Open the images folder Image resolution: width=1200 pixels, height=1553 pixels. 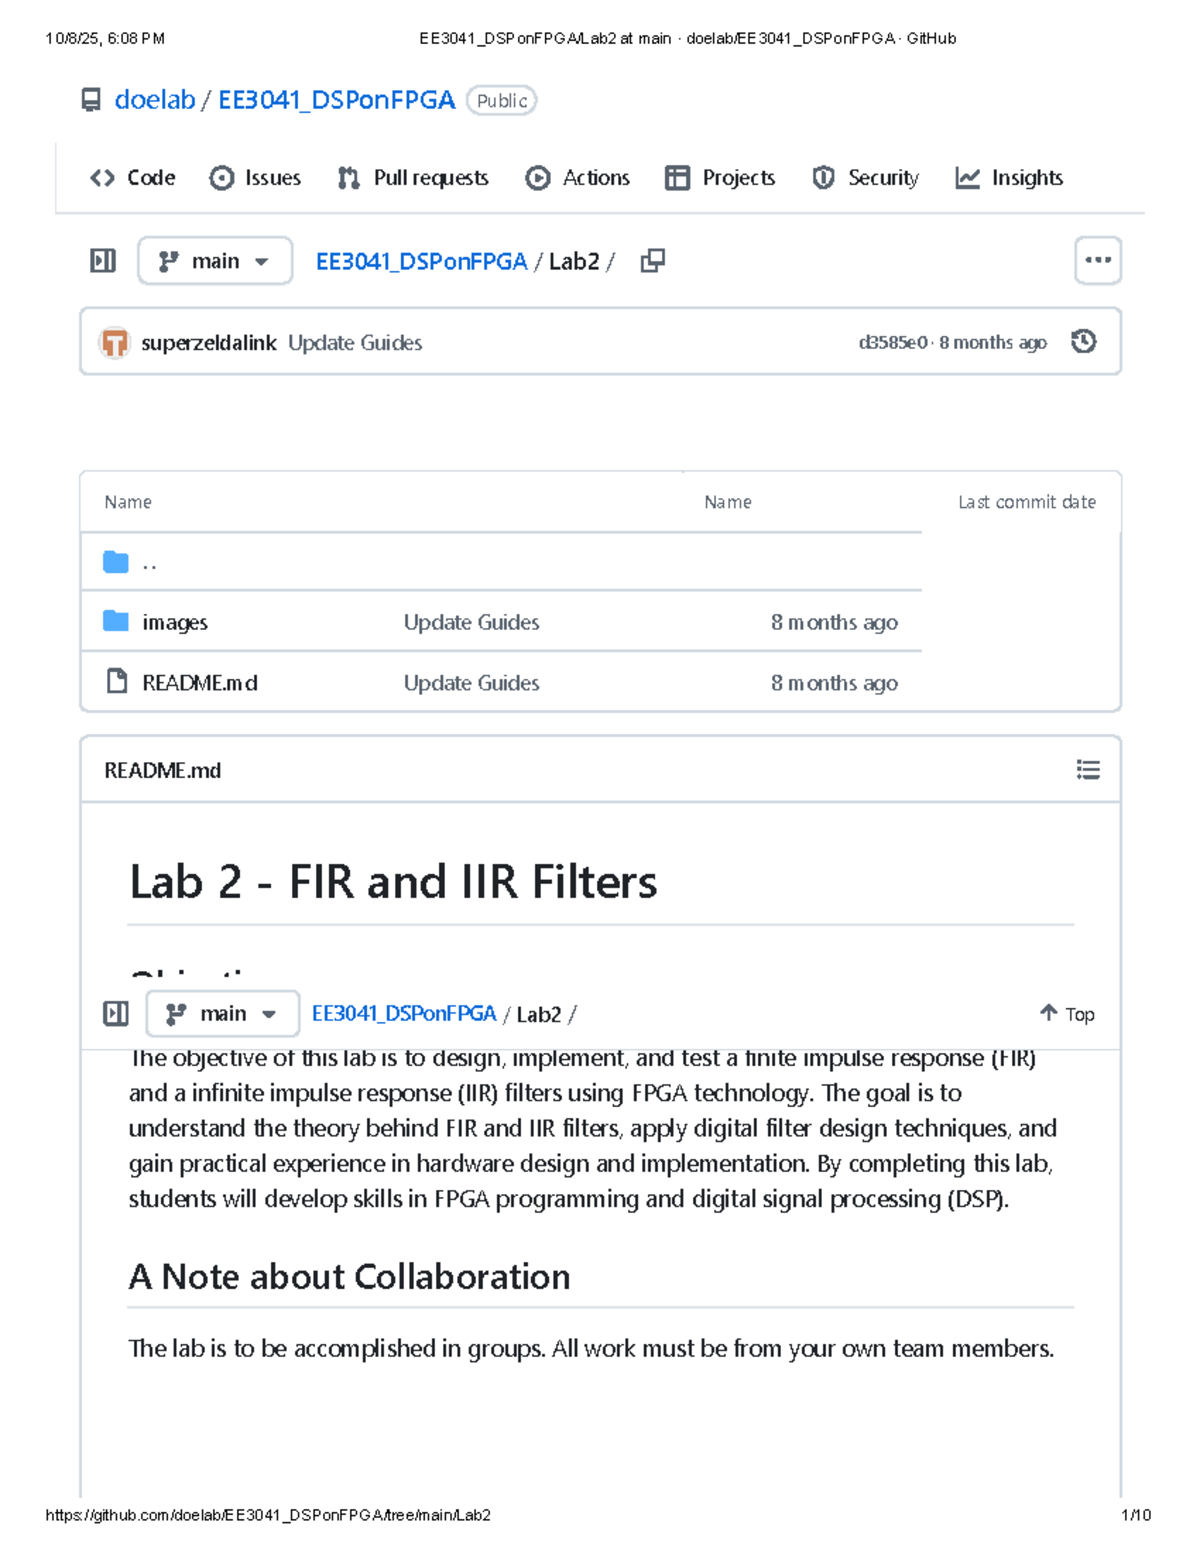pos(175,622)
